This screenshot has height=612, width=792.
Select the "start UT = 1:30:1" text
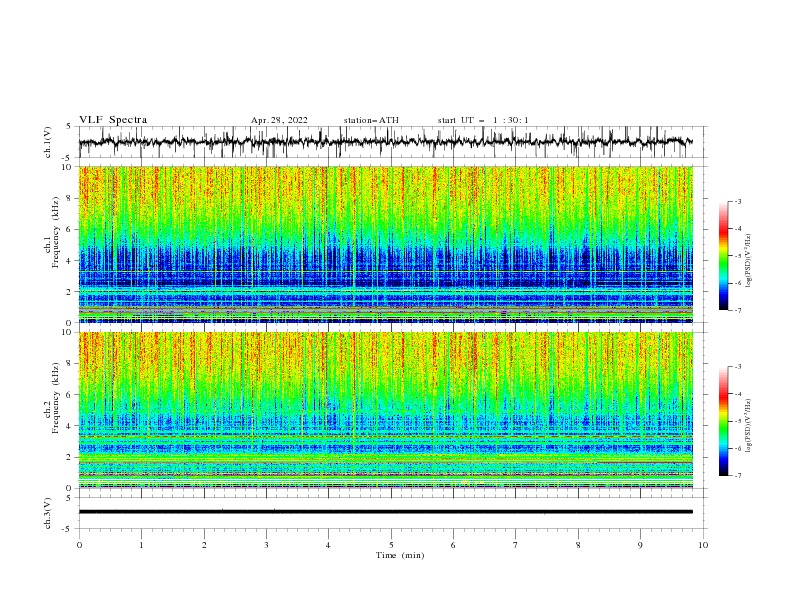(483, 120)
